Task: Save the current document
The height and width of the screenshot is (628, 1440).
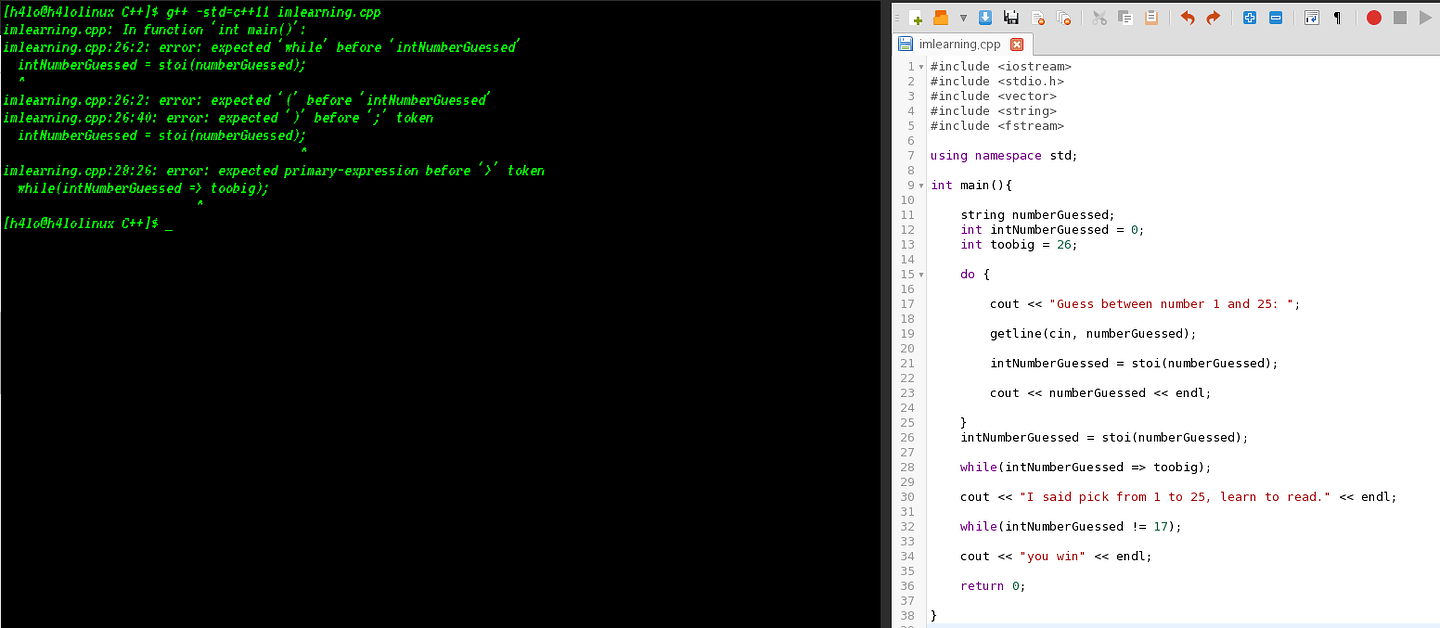Action: [x=985, y=17]
